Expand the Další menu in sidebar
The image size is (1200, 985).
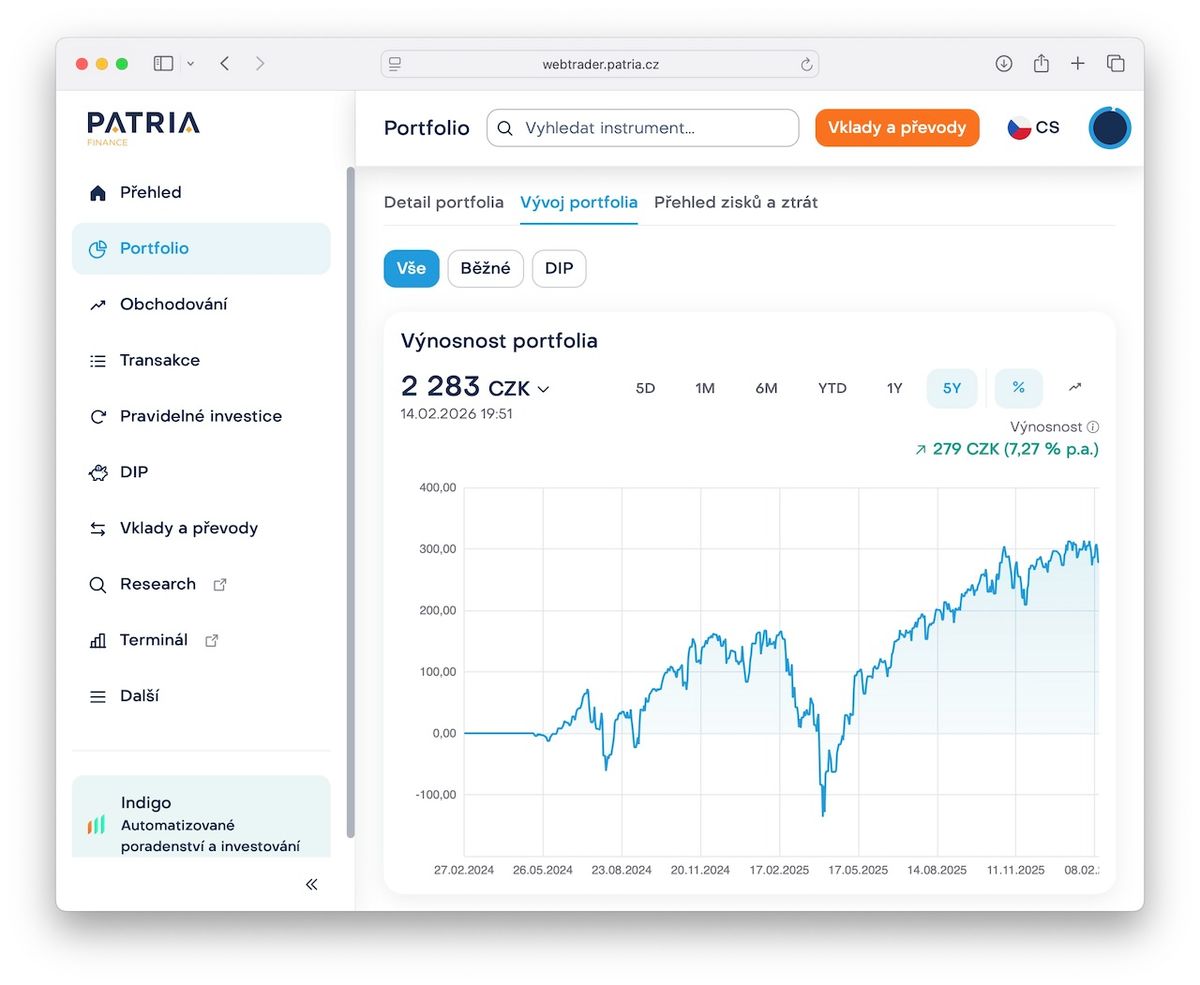(x=138, y=696)
